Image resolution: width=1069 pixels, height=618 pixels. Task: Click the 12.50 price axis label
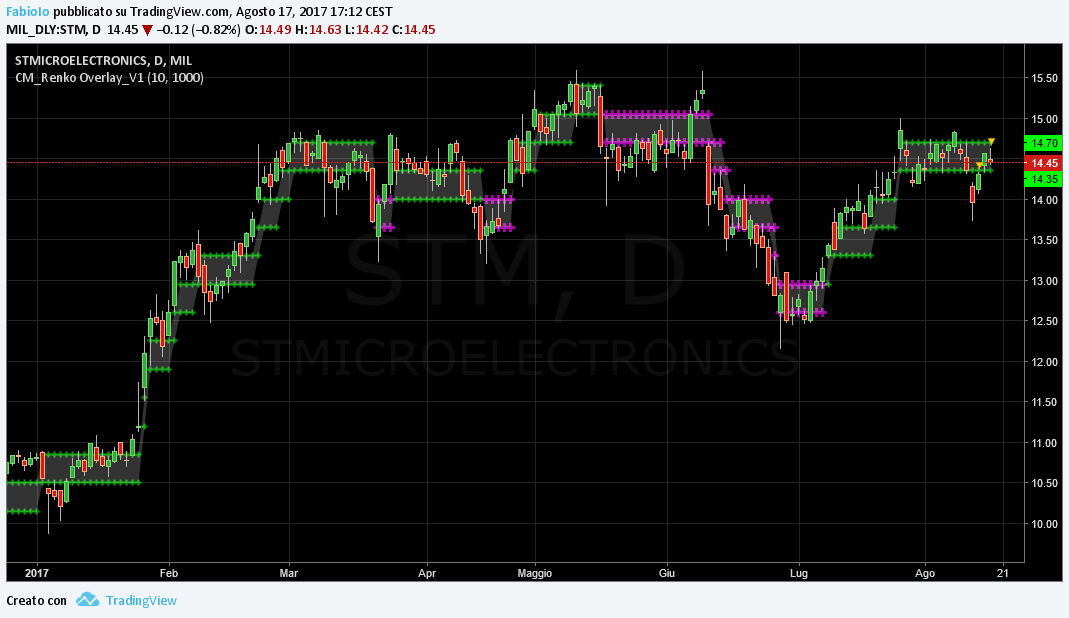click(1044, 321)
